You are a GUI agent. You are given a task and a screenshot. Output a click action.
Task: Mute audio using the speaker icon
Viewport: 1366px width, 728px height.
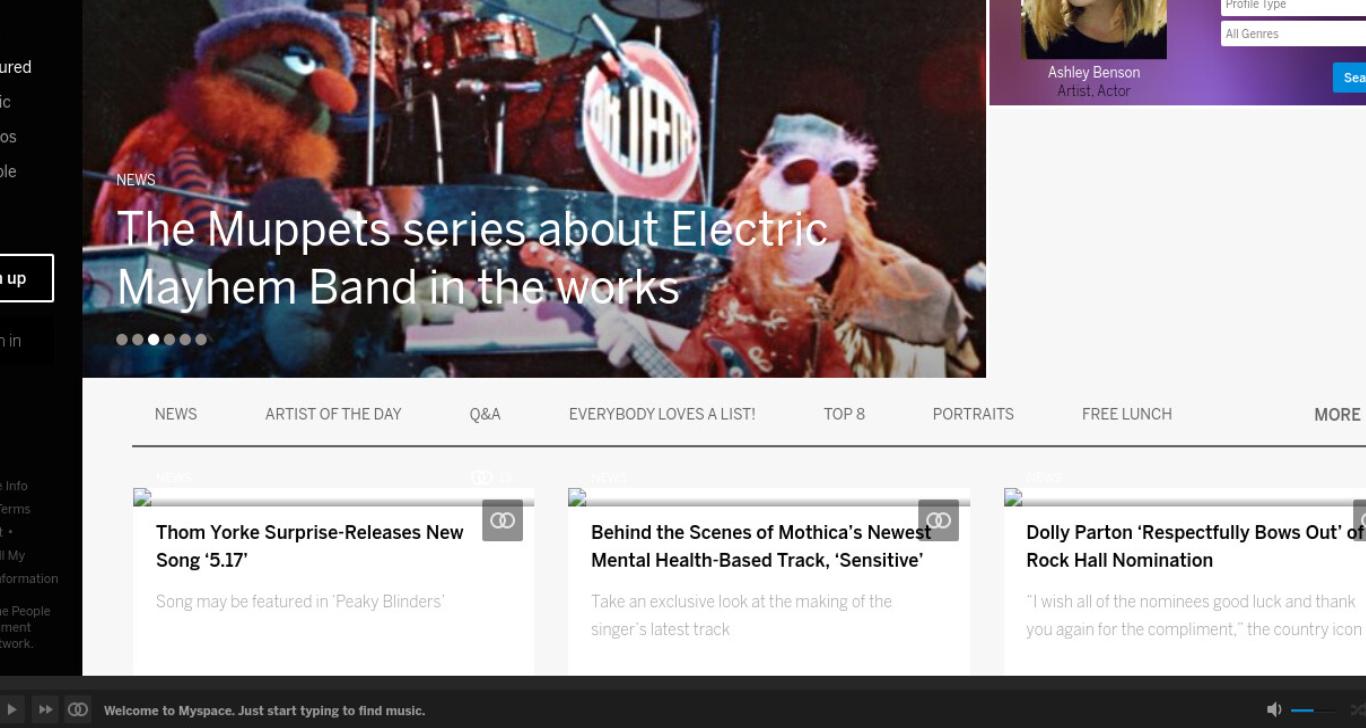[x=1274, y=710]
